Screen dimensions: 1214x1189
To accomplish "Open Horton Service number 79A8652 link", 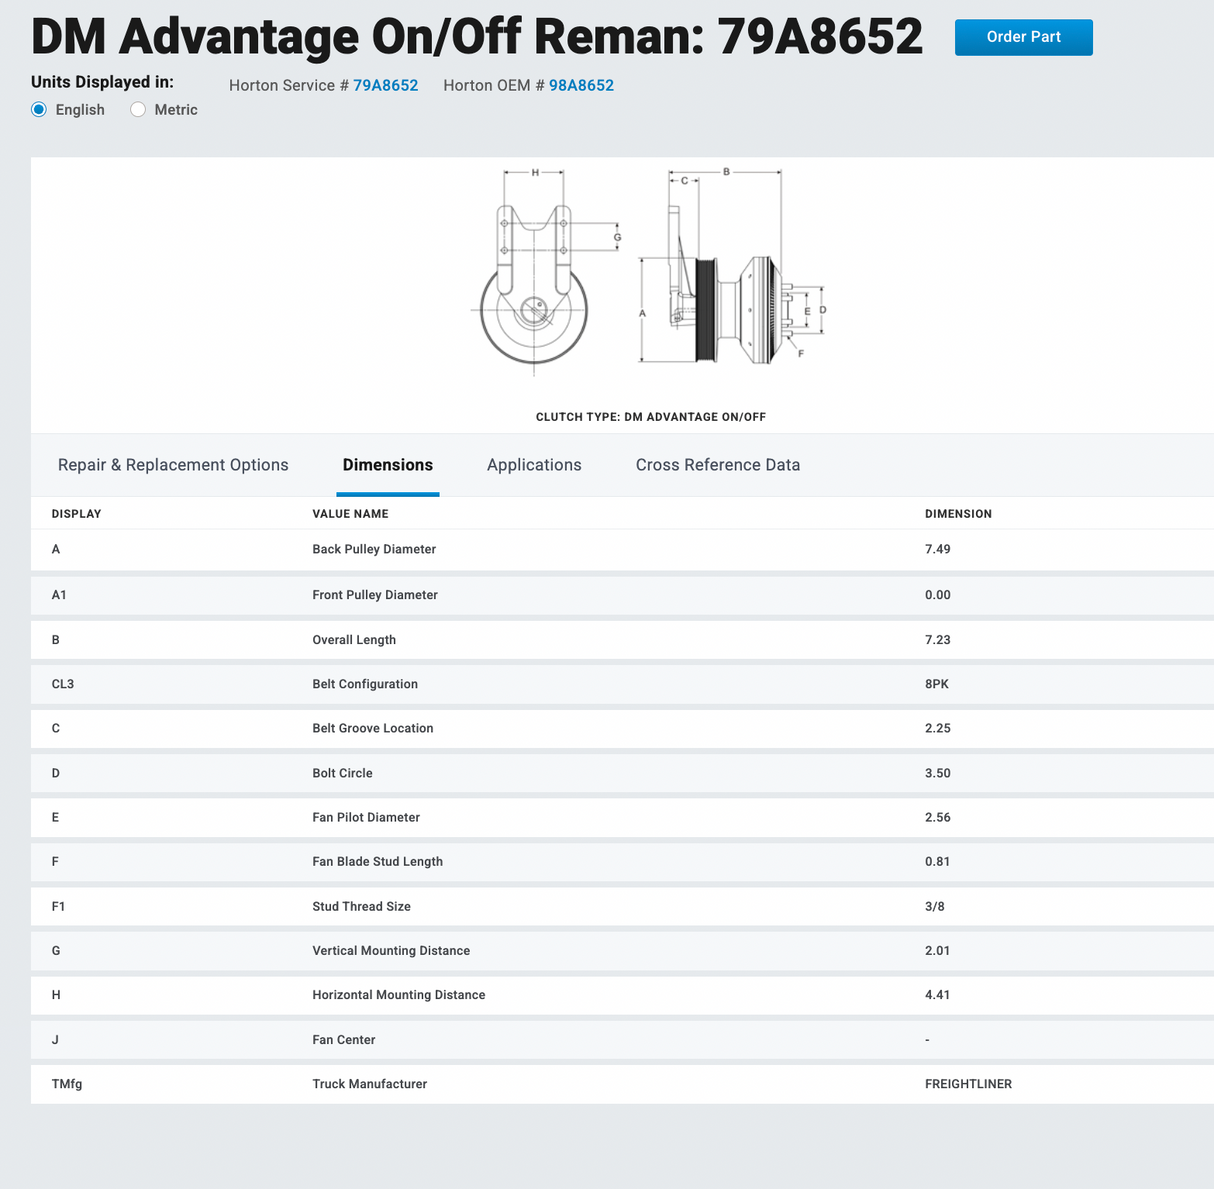I will pos(385,86).
